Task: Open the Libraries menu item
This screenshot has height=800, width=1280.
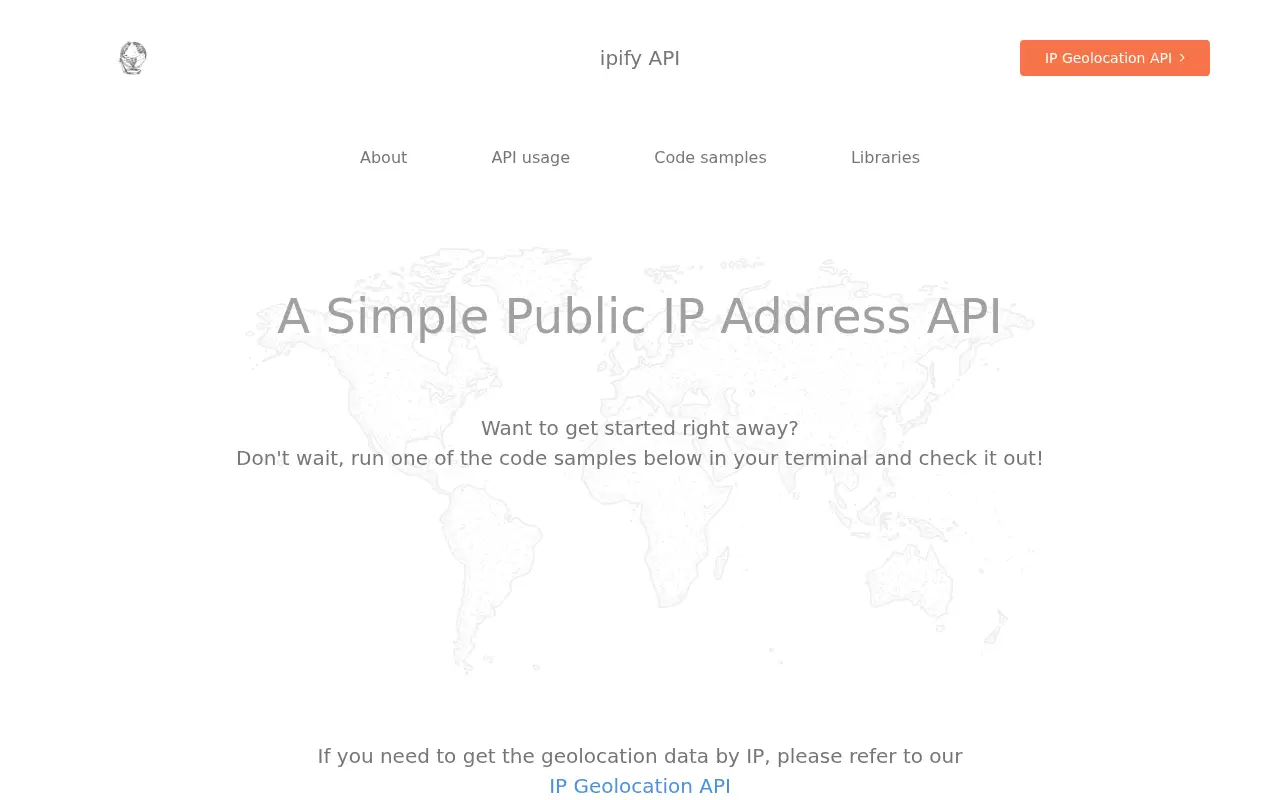Action: point(885,157)
